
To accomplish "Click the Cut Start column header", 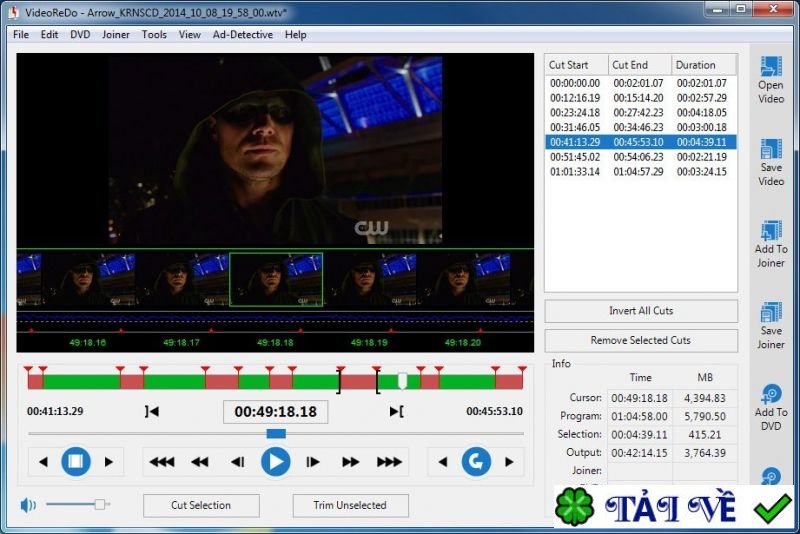I will pos(576,65).
